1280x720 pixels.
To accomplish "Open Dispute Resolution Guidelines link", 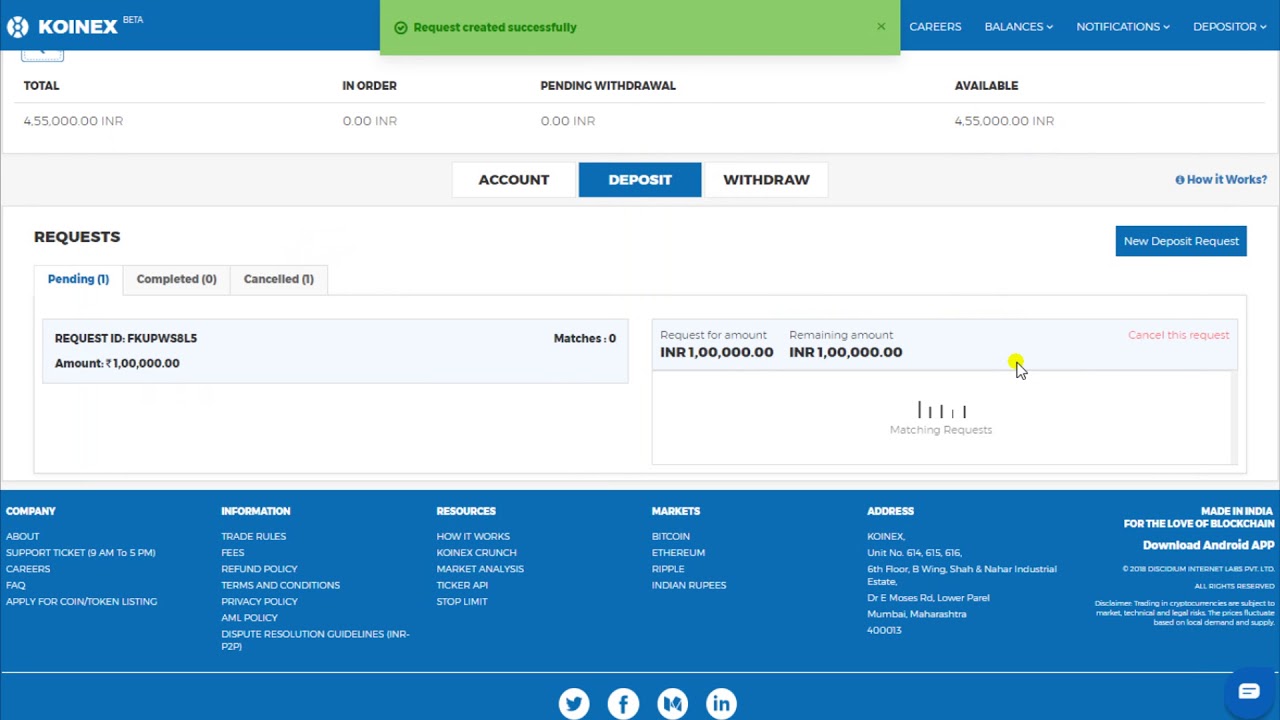I will point(315,640).
